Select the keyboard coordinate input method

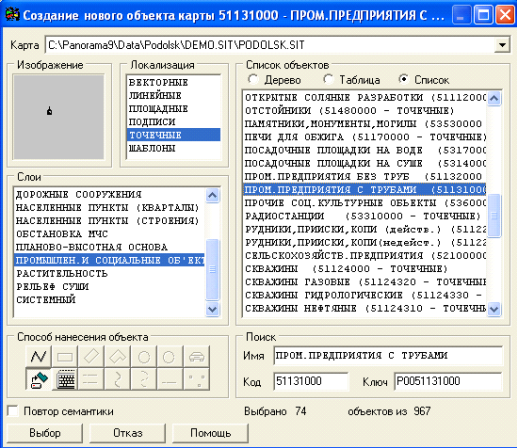coord(65,379)
